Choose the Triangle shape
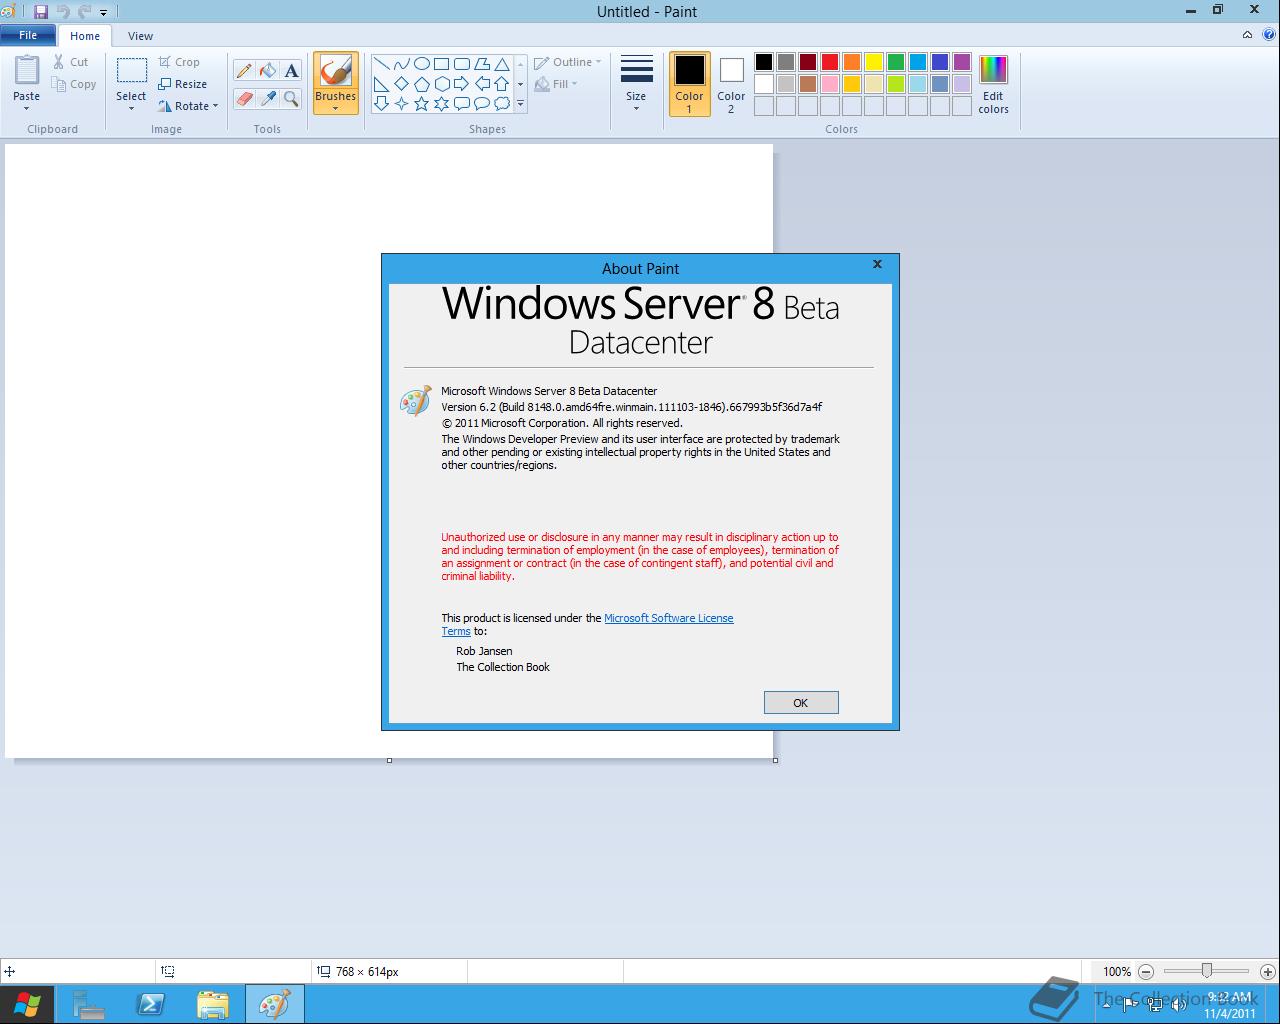The image size is (1280, 1024). click(502, 64)
